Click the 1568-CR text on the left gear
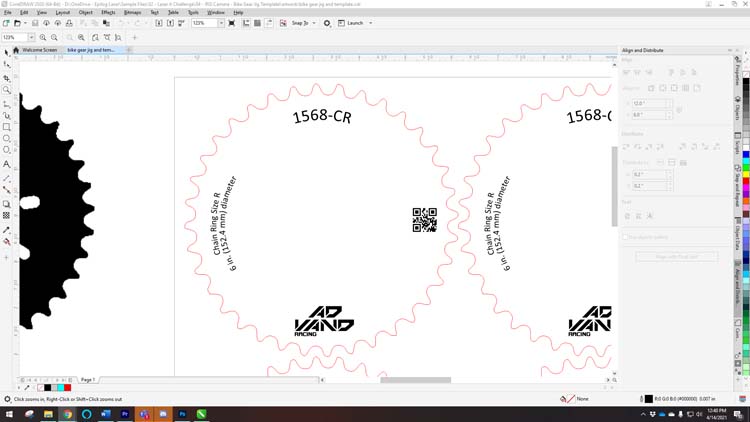Image resolution: width=750 pixels, height=422 pixels. 322,116
